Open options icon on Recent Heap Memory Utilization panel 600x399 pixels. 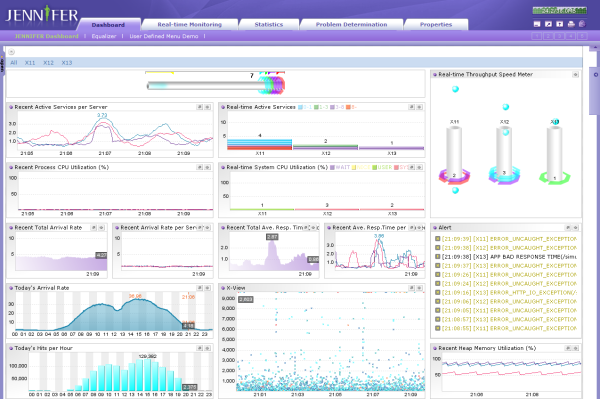coord(575,348)
